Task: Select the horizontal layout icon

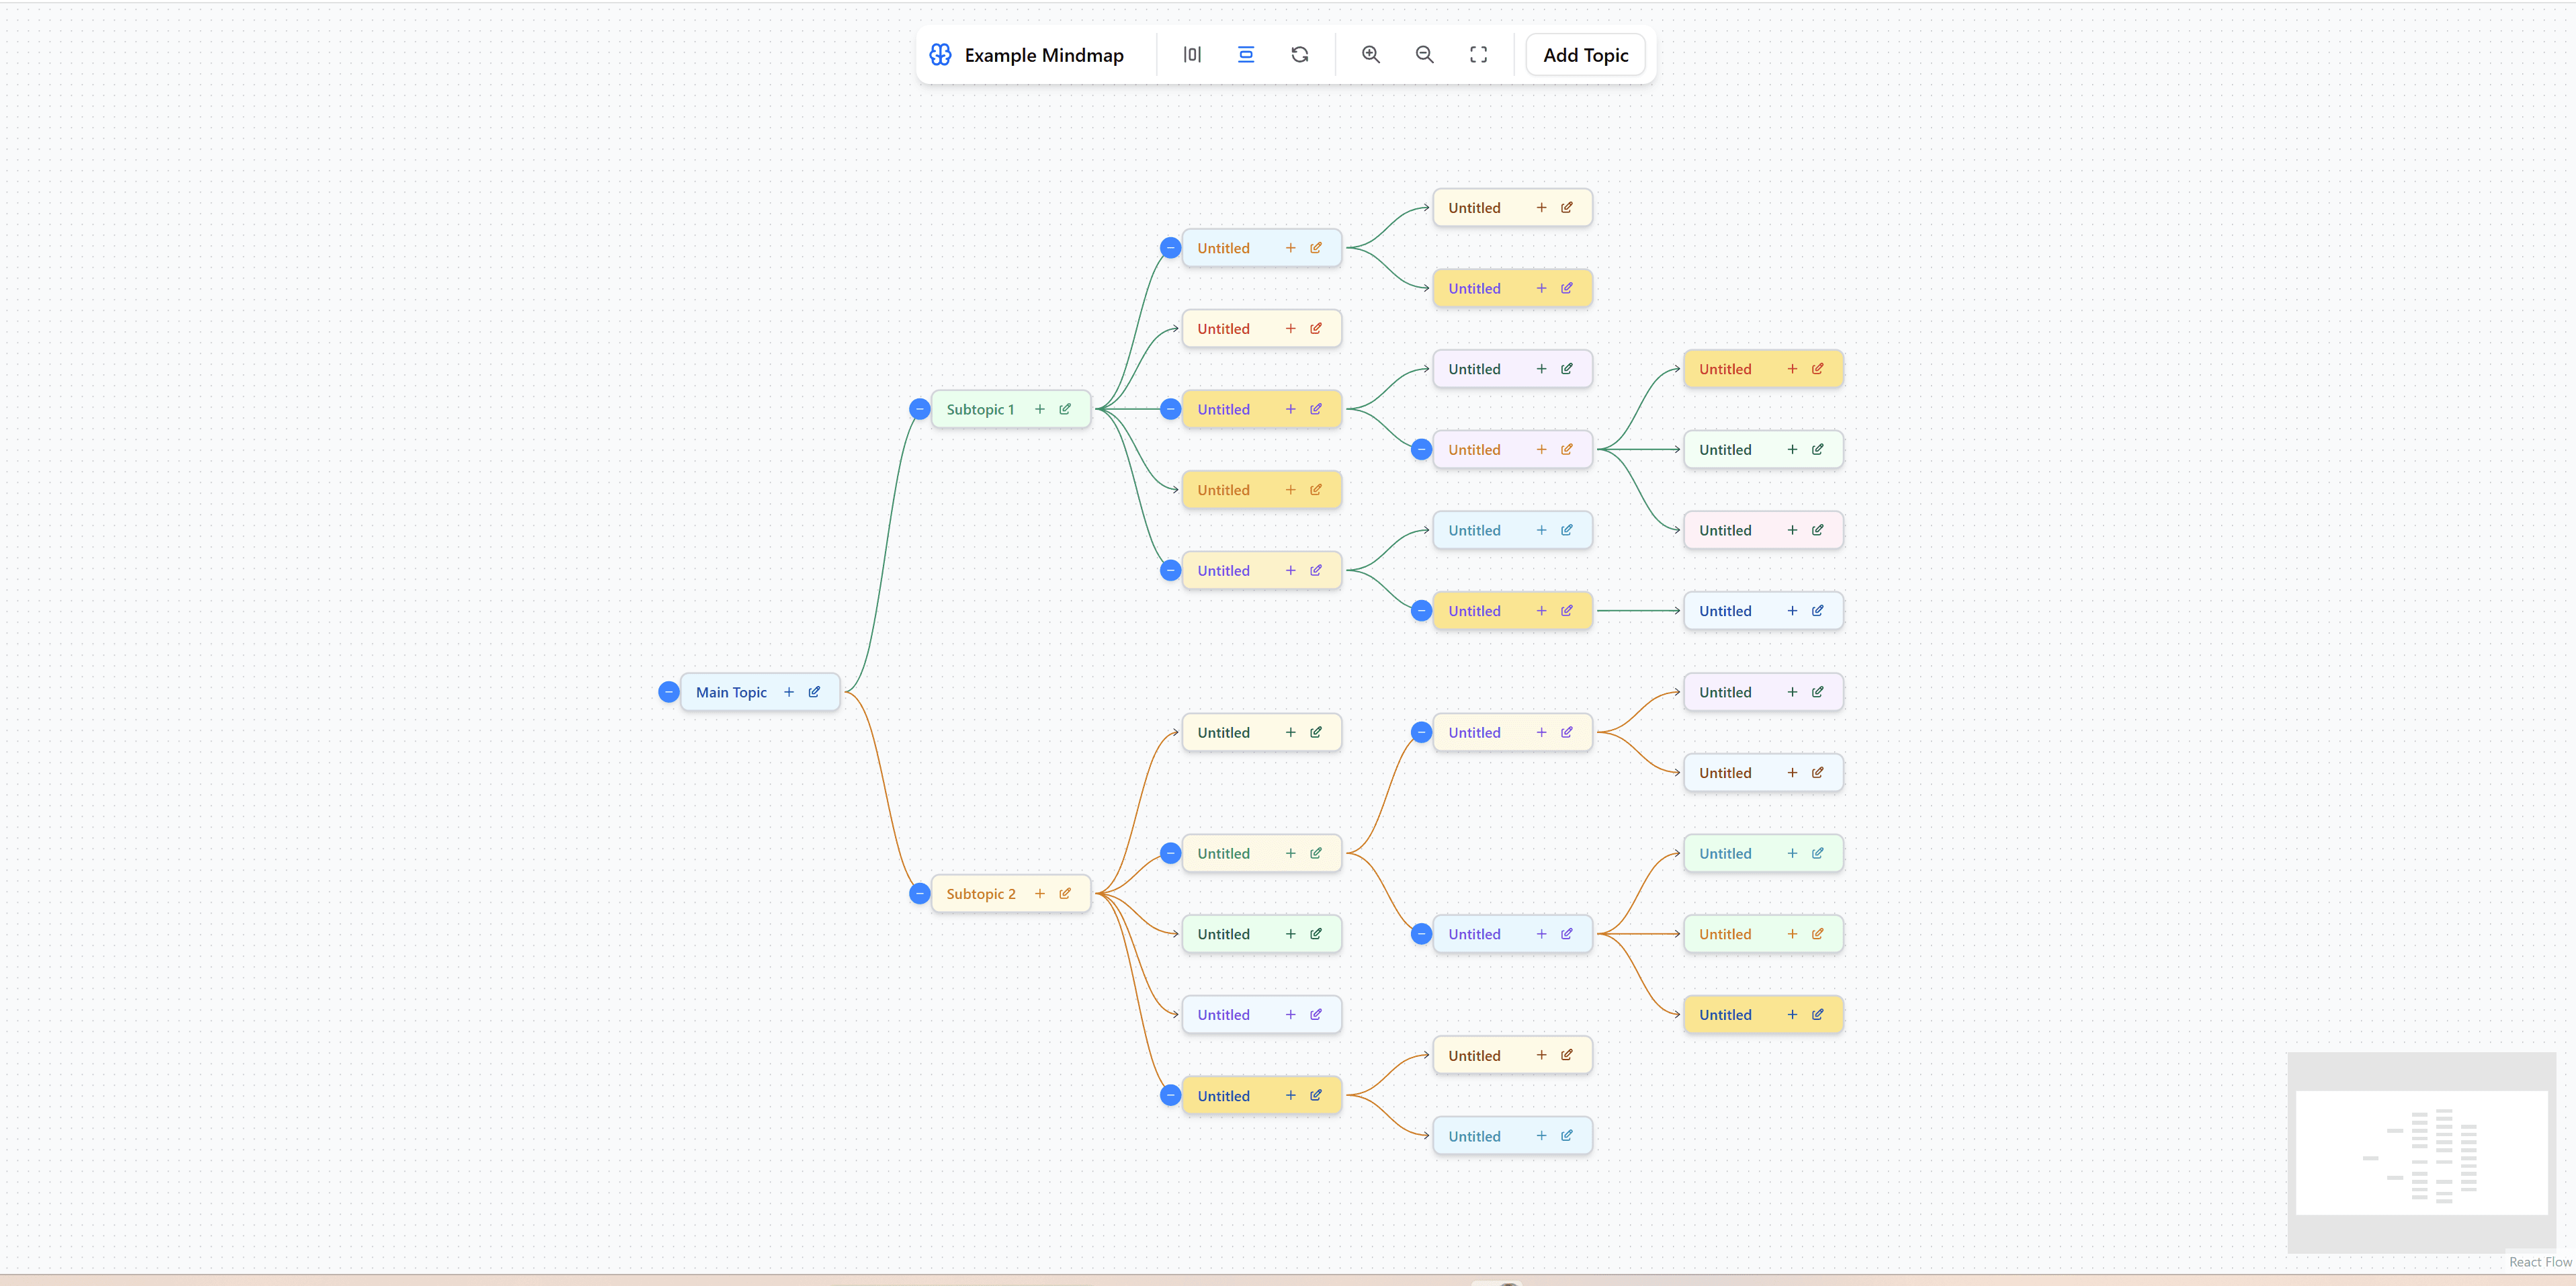Action: (x=1191, y=55)
